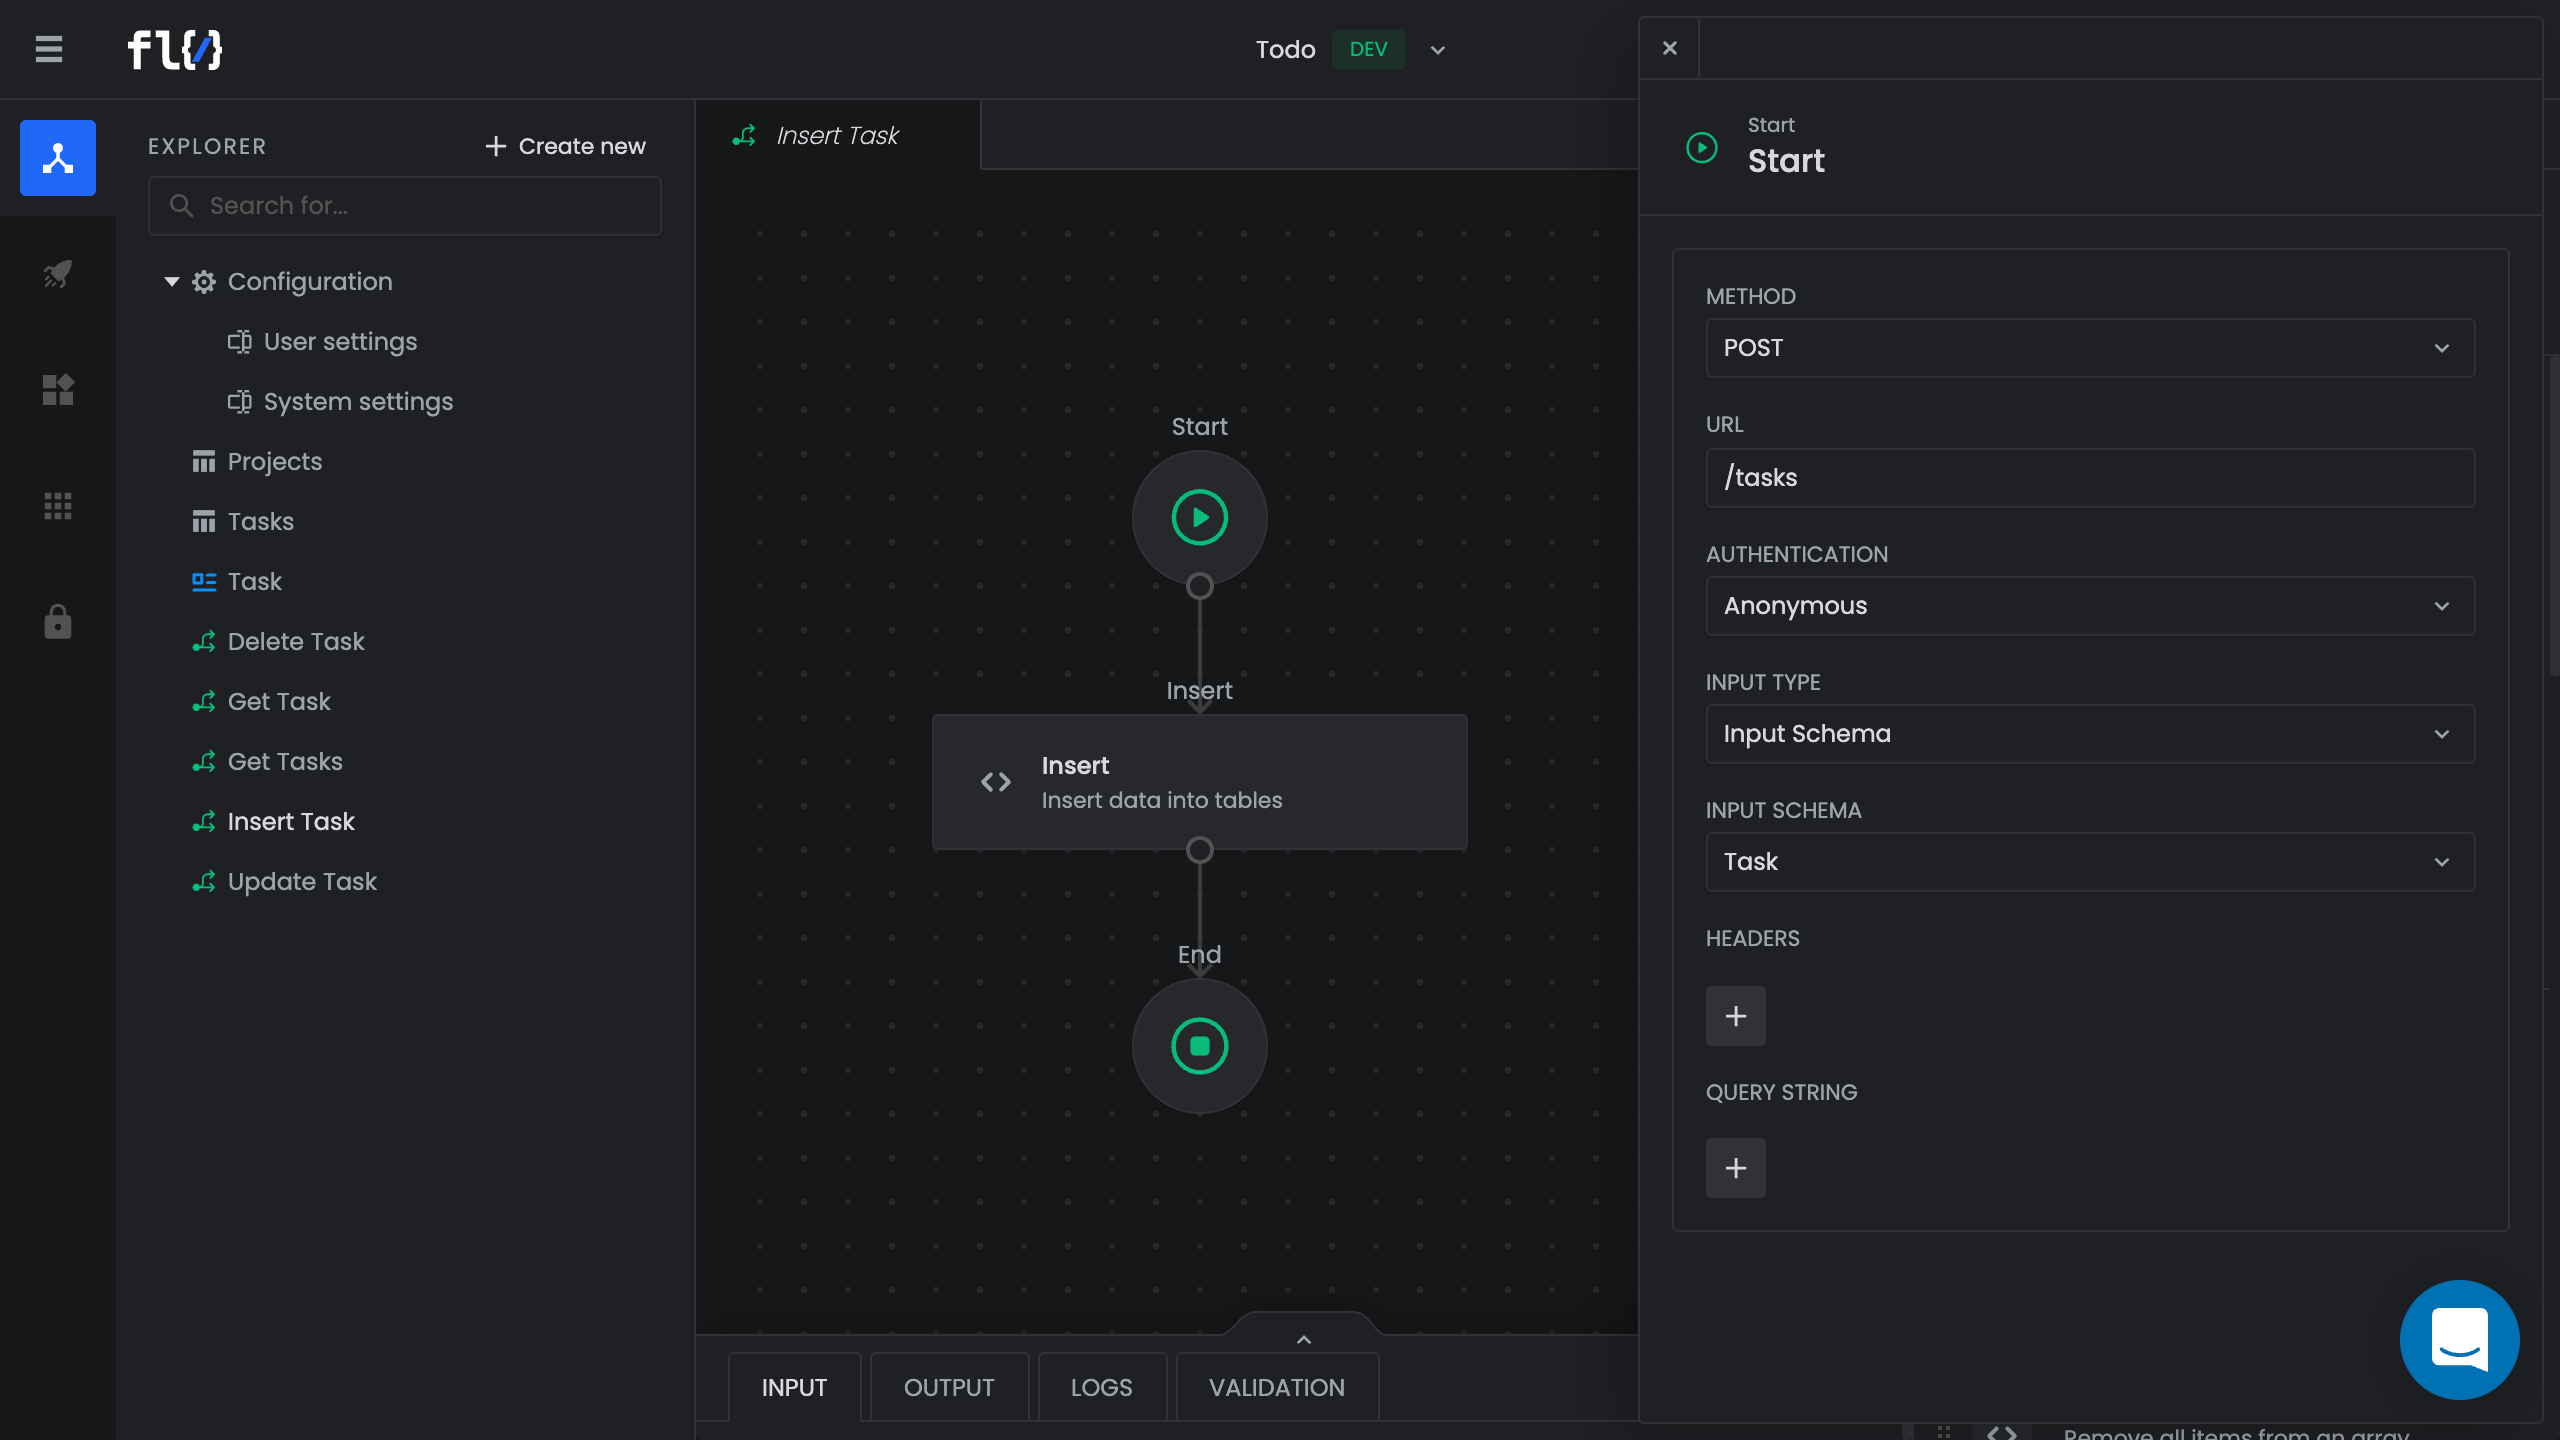The image size is (2560, 1440).
Task: Open the widgets icon in left sidebar
Action: (58, 390)
